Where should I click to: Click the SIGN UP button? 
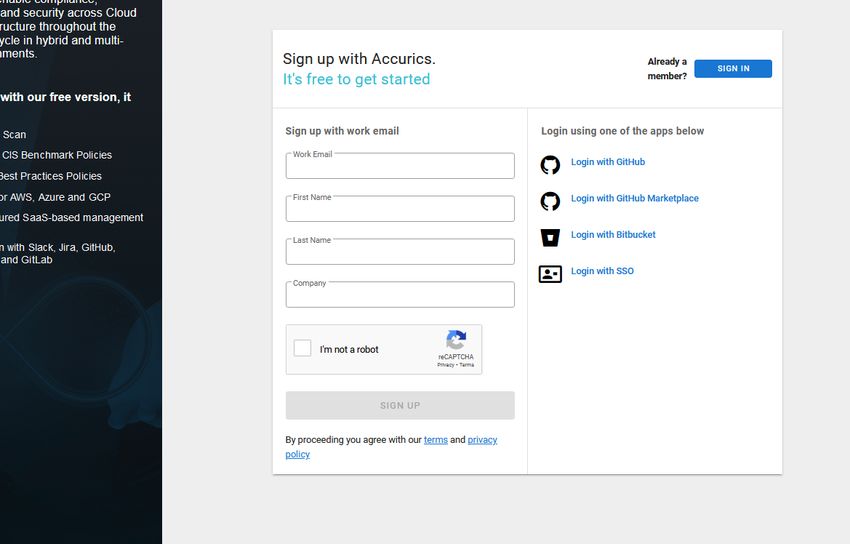click(x=400, y=405)
